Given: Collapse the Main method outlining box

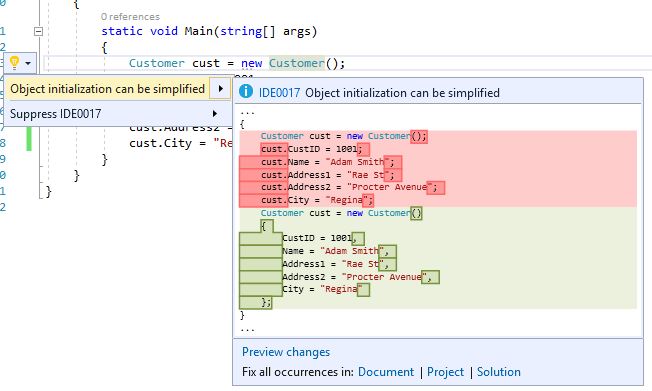Looking at the screenshot, I should [38, 31].
